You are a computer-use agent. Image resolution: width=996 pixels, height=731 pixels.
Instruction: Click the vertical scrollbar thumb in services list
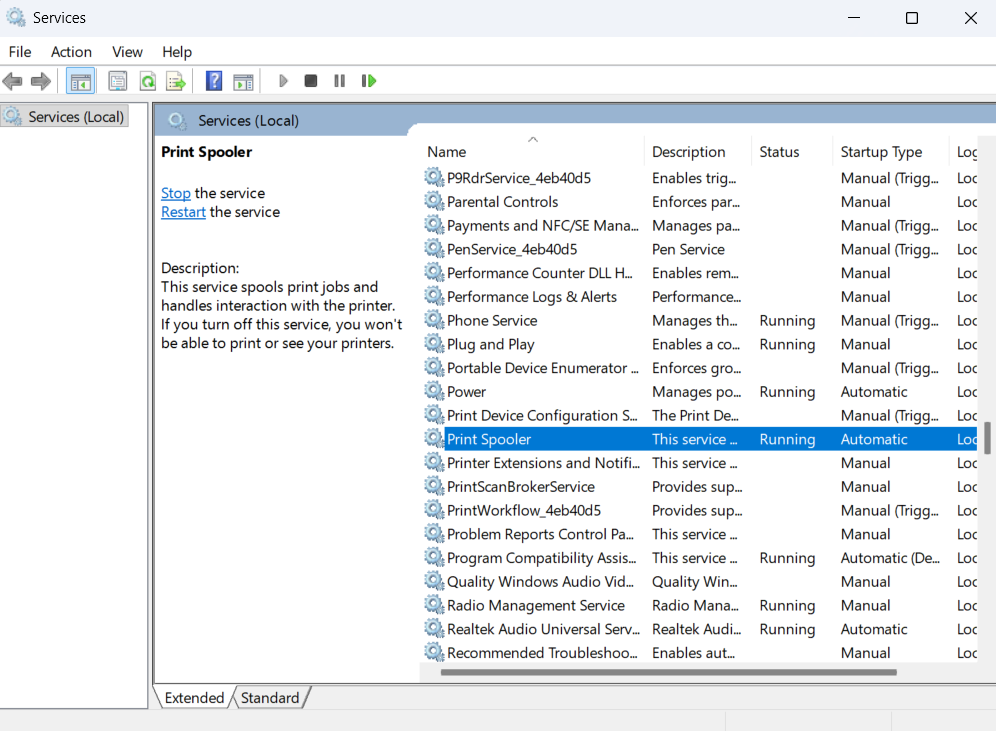987,438
